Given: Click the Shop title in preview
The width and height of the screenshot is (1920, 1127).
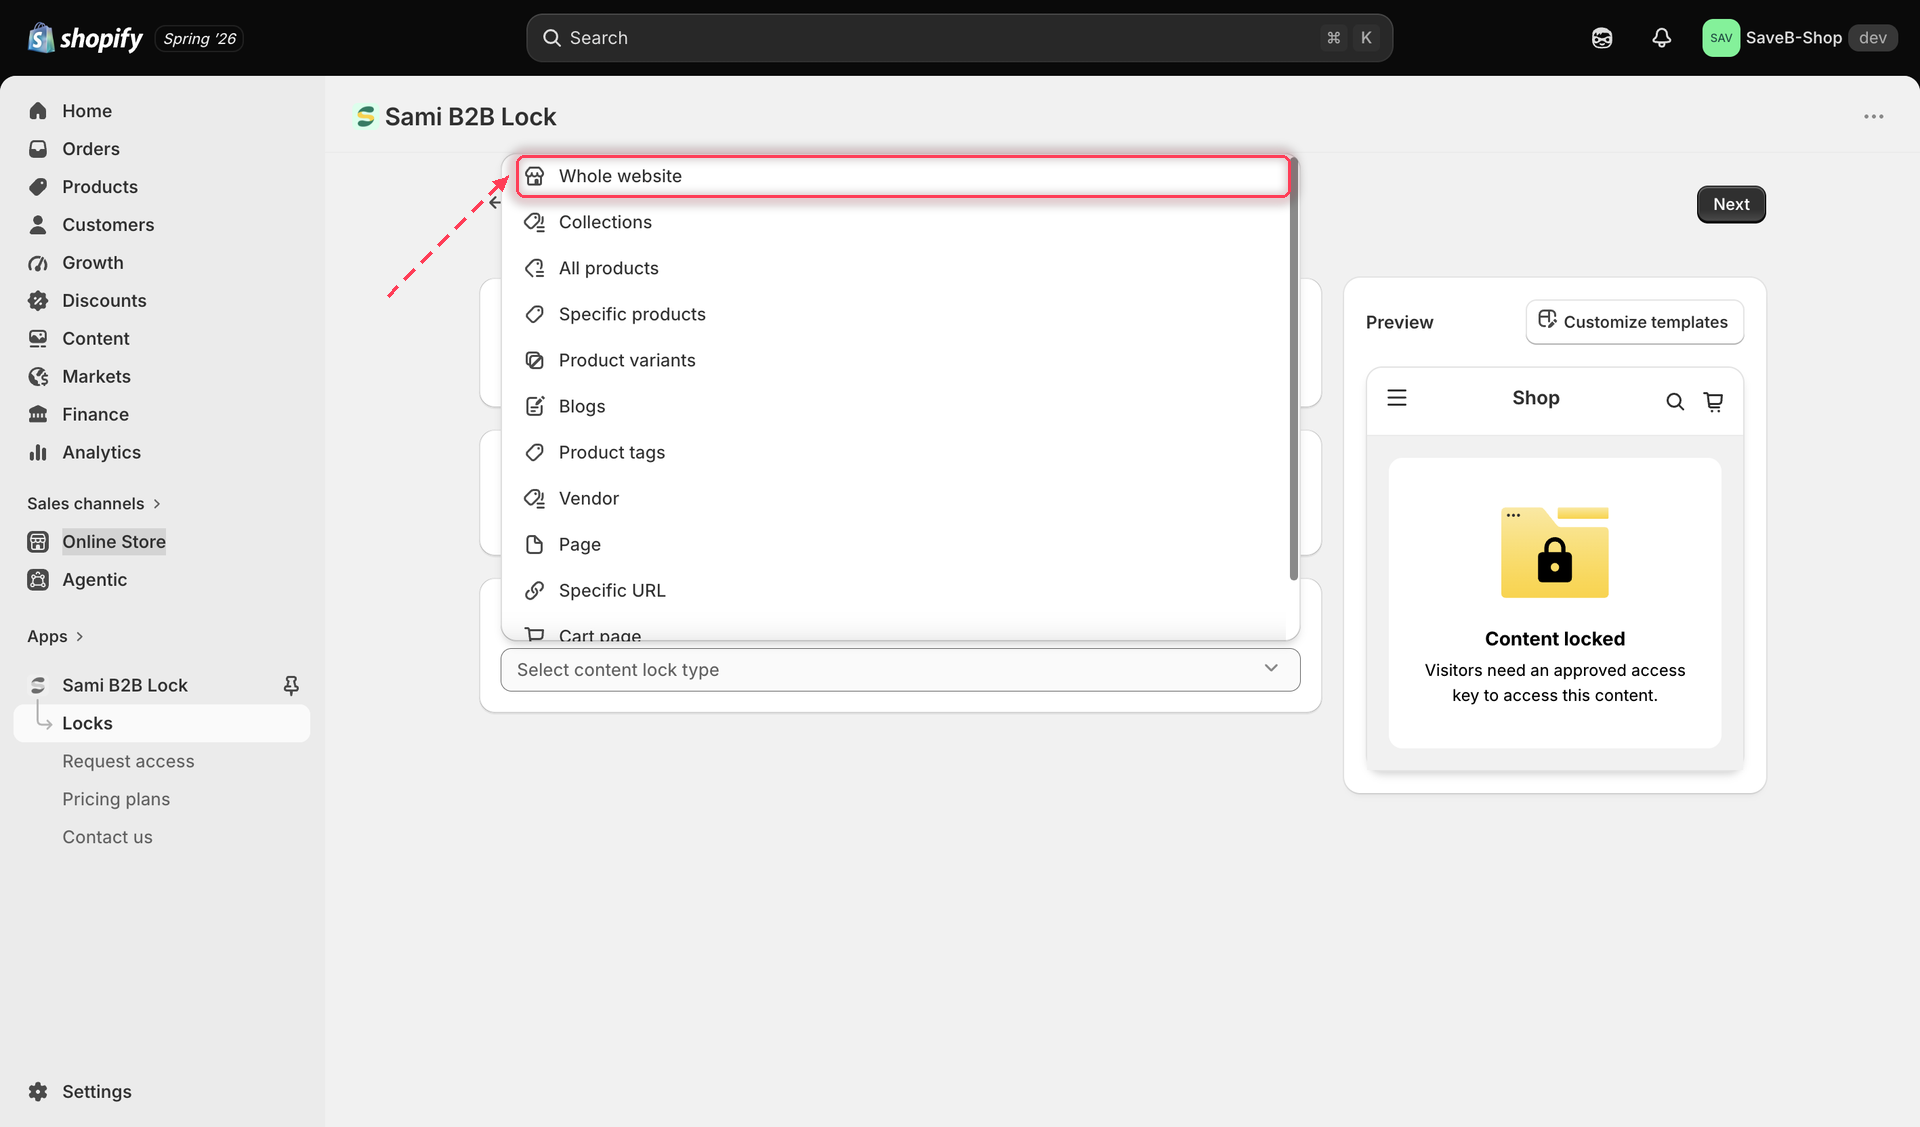Looking at the screenshot, I should pos(1535,398).
